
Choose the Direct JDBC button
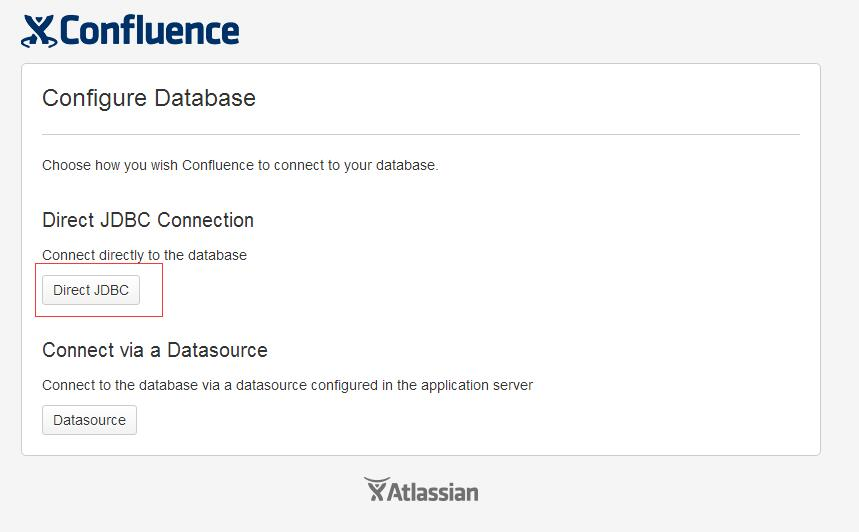point(91,290)
